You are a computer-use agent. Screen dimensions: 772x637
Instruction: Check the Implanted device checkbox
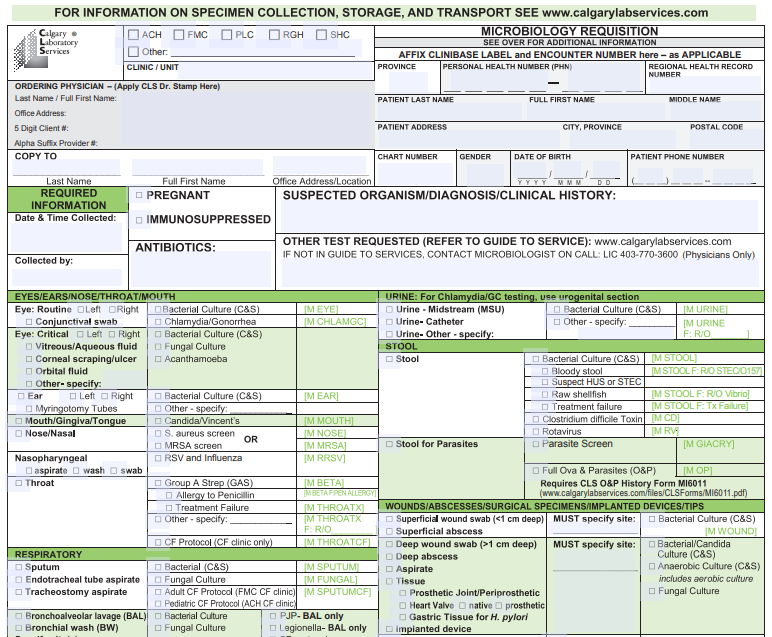coord(389,629)
